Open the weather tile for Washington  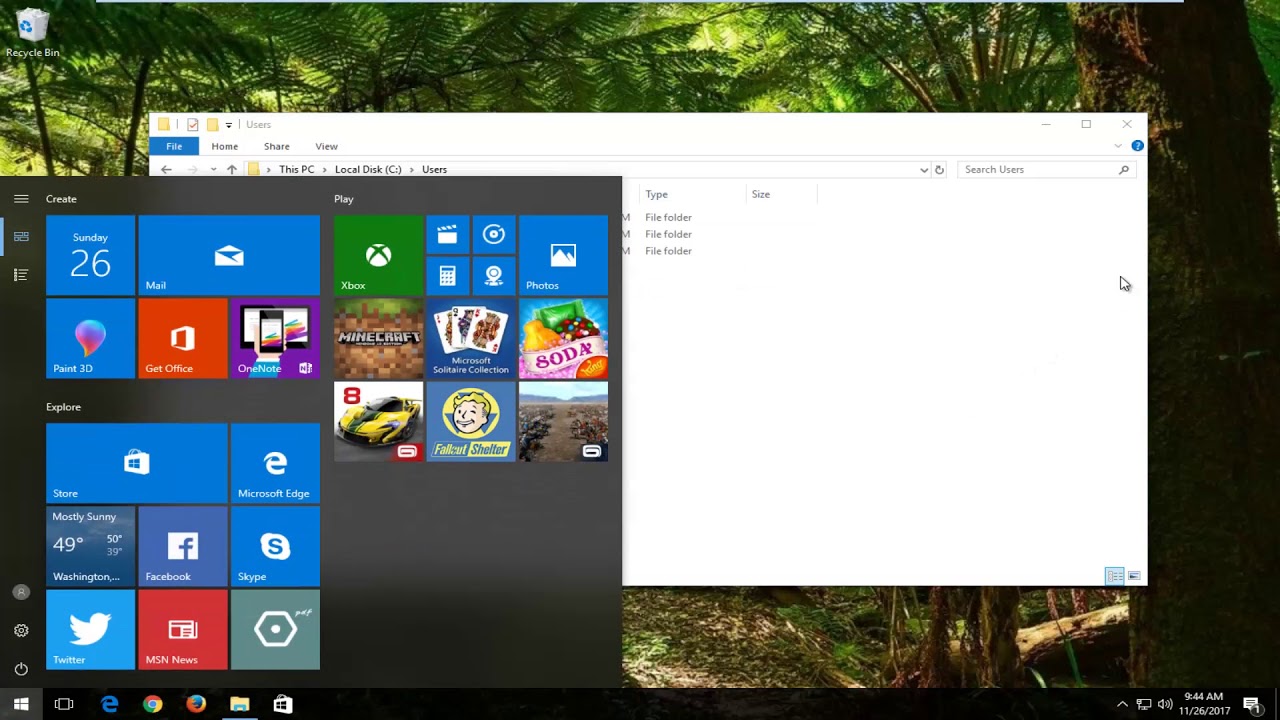[x=90, y=546]
